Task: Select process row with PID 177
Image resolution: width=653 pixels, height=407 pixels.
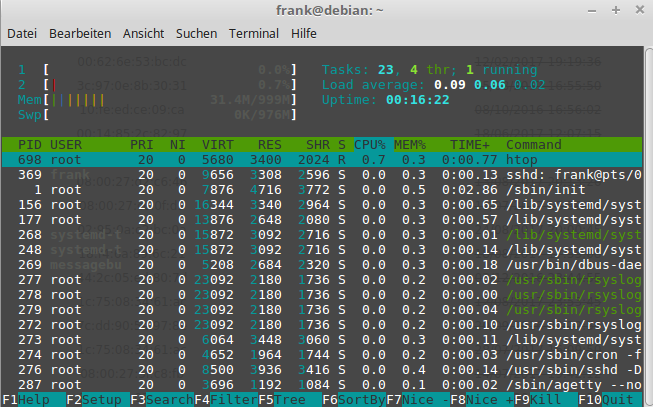Action: [322, 220]
